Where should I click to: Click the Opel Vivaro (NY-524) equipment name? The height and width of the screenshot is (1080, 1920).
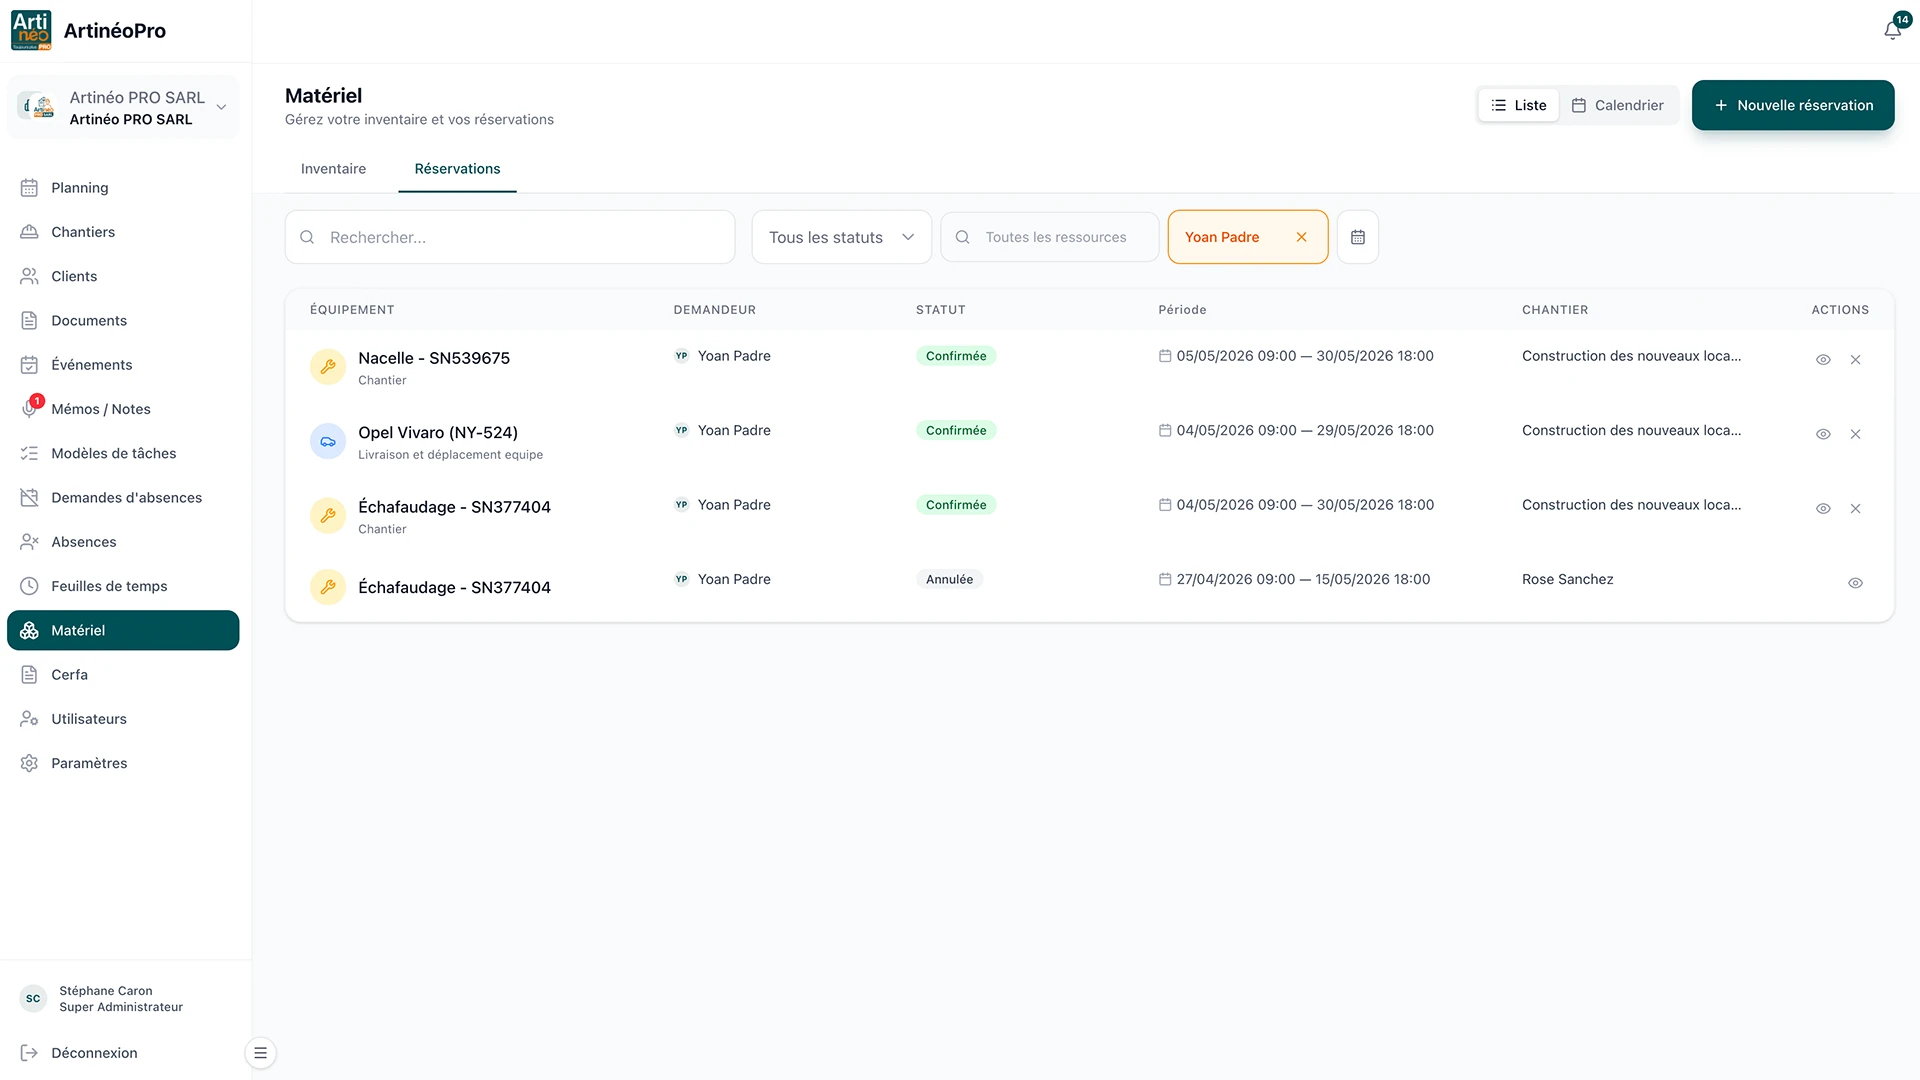438,432
